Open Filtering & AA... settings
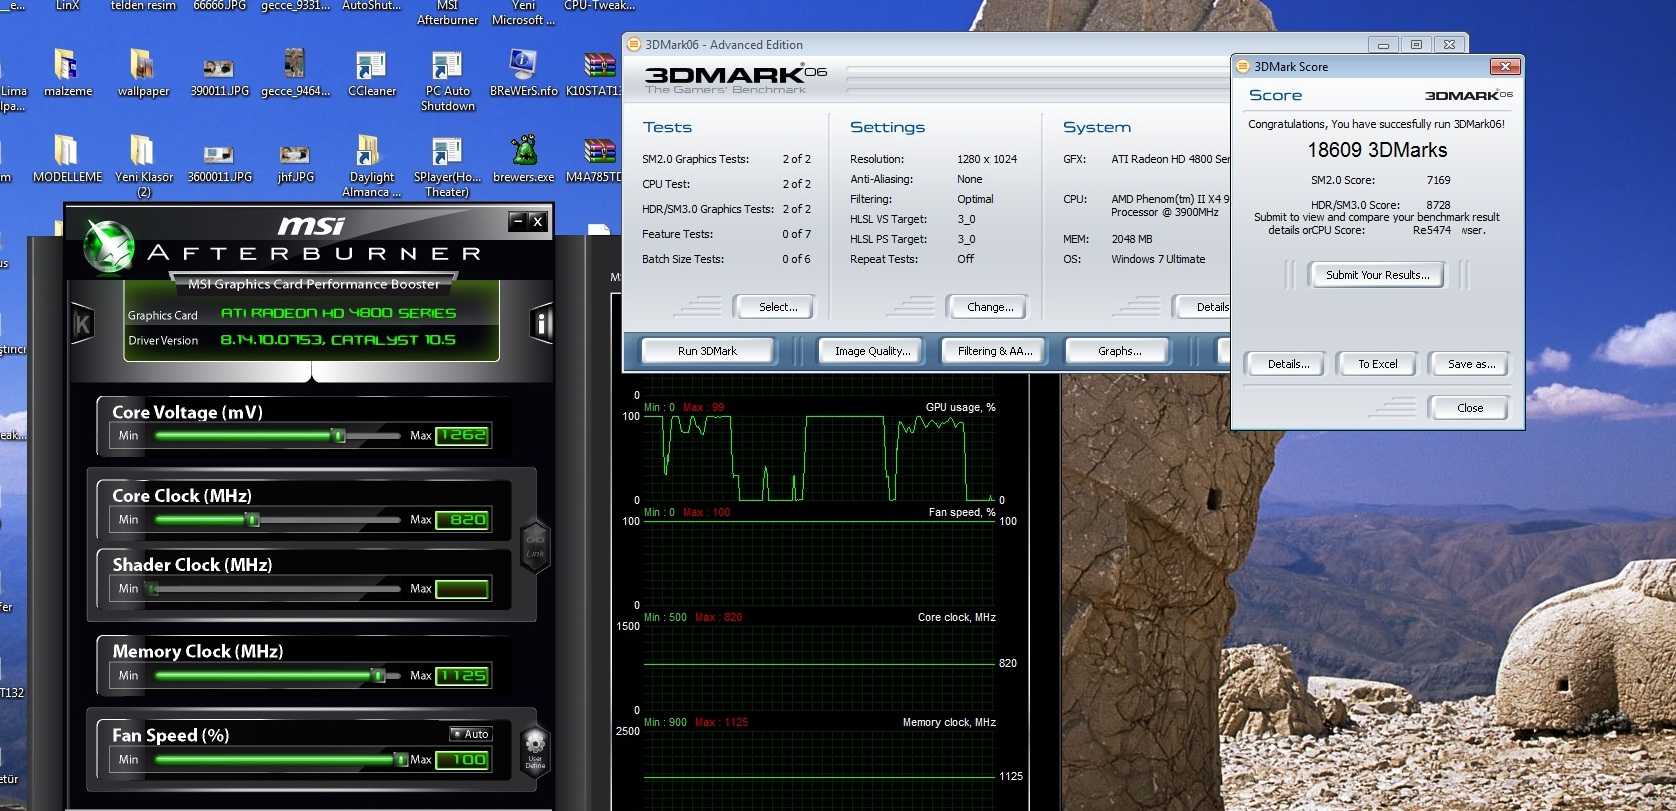Image resolution: width=1676 pixels, height=811 pixels. coord(995,351)
